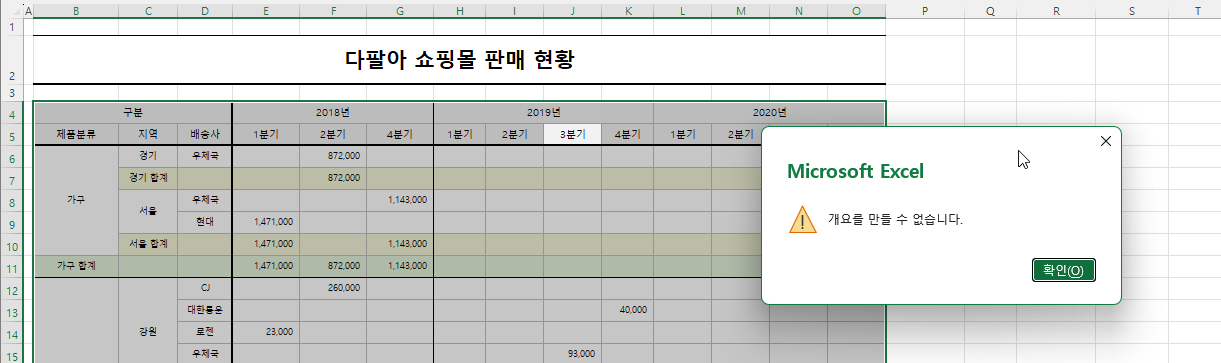Select column header Q
1221x363 pixels.
click(989, 10)
